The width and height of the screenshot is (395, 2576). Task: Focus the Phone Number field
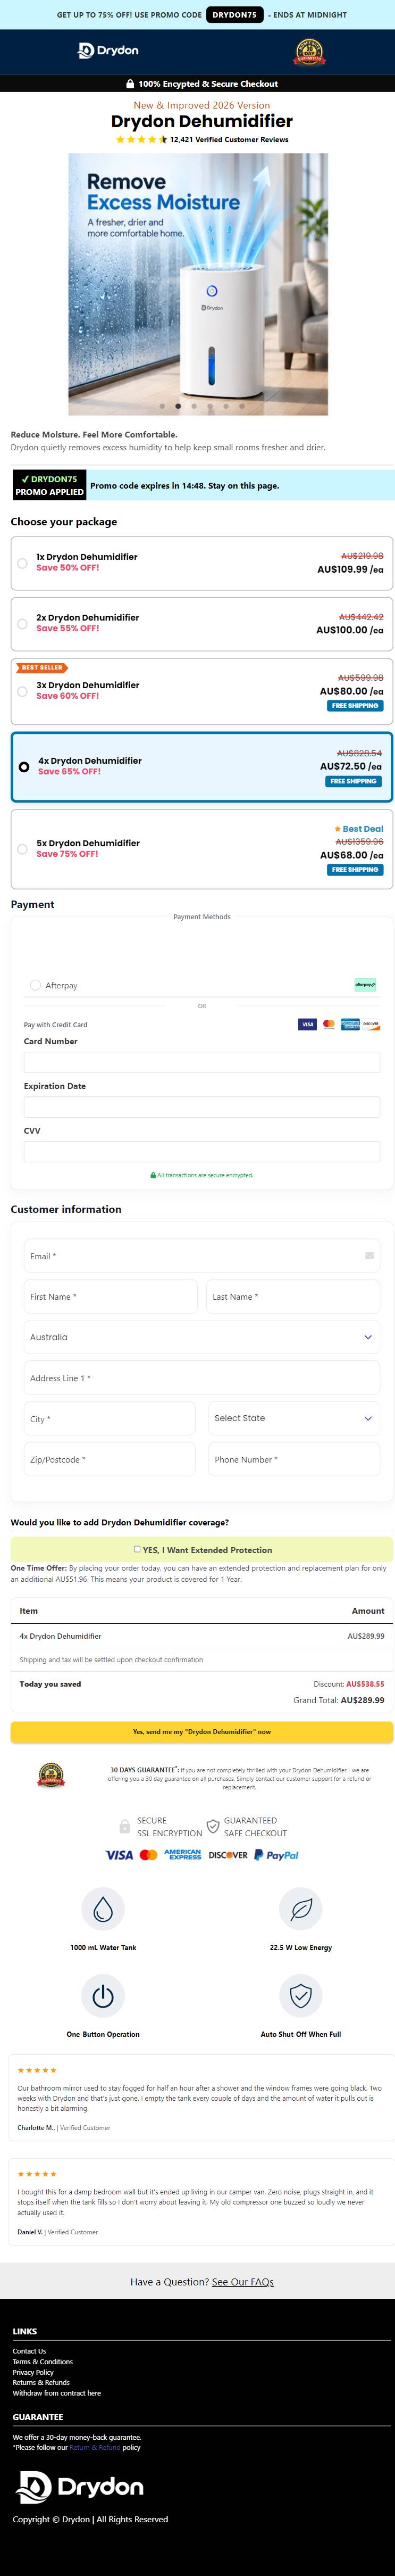pyautogui.click(x=294, y=1459)
